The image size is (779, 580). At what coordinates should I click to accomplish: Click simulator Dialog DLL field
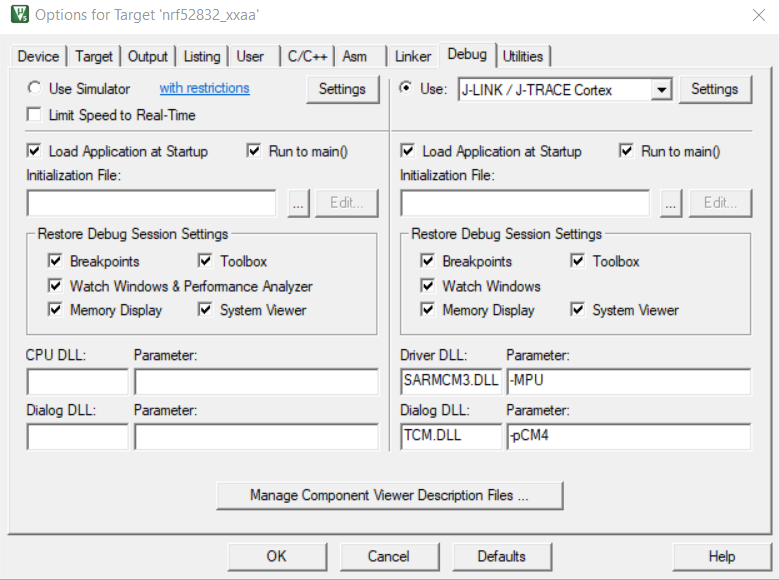coord(78,436)
